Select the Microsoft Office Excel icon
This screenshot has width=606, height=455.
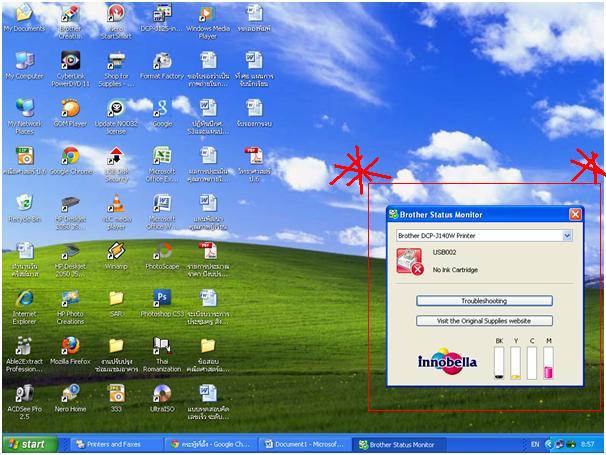[x=162, y=164]
